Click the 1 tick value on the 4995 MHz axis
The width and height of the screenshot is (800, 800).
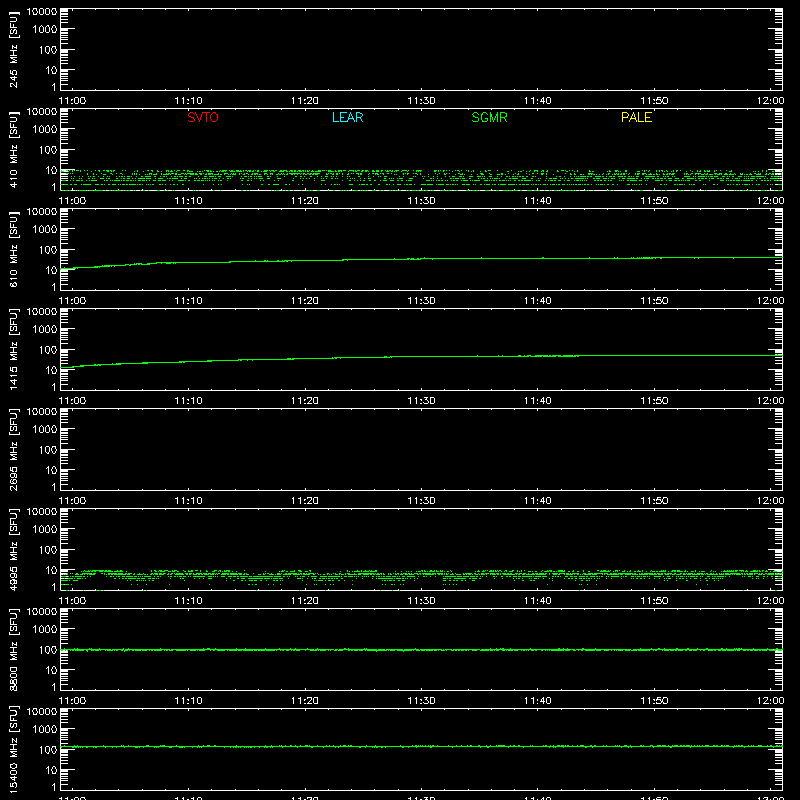pyautogui.click(x=54, y=587)
